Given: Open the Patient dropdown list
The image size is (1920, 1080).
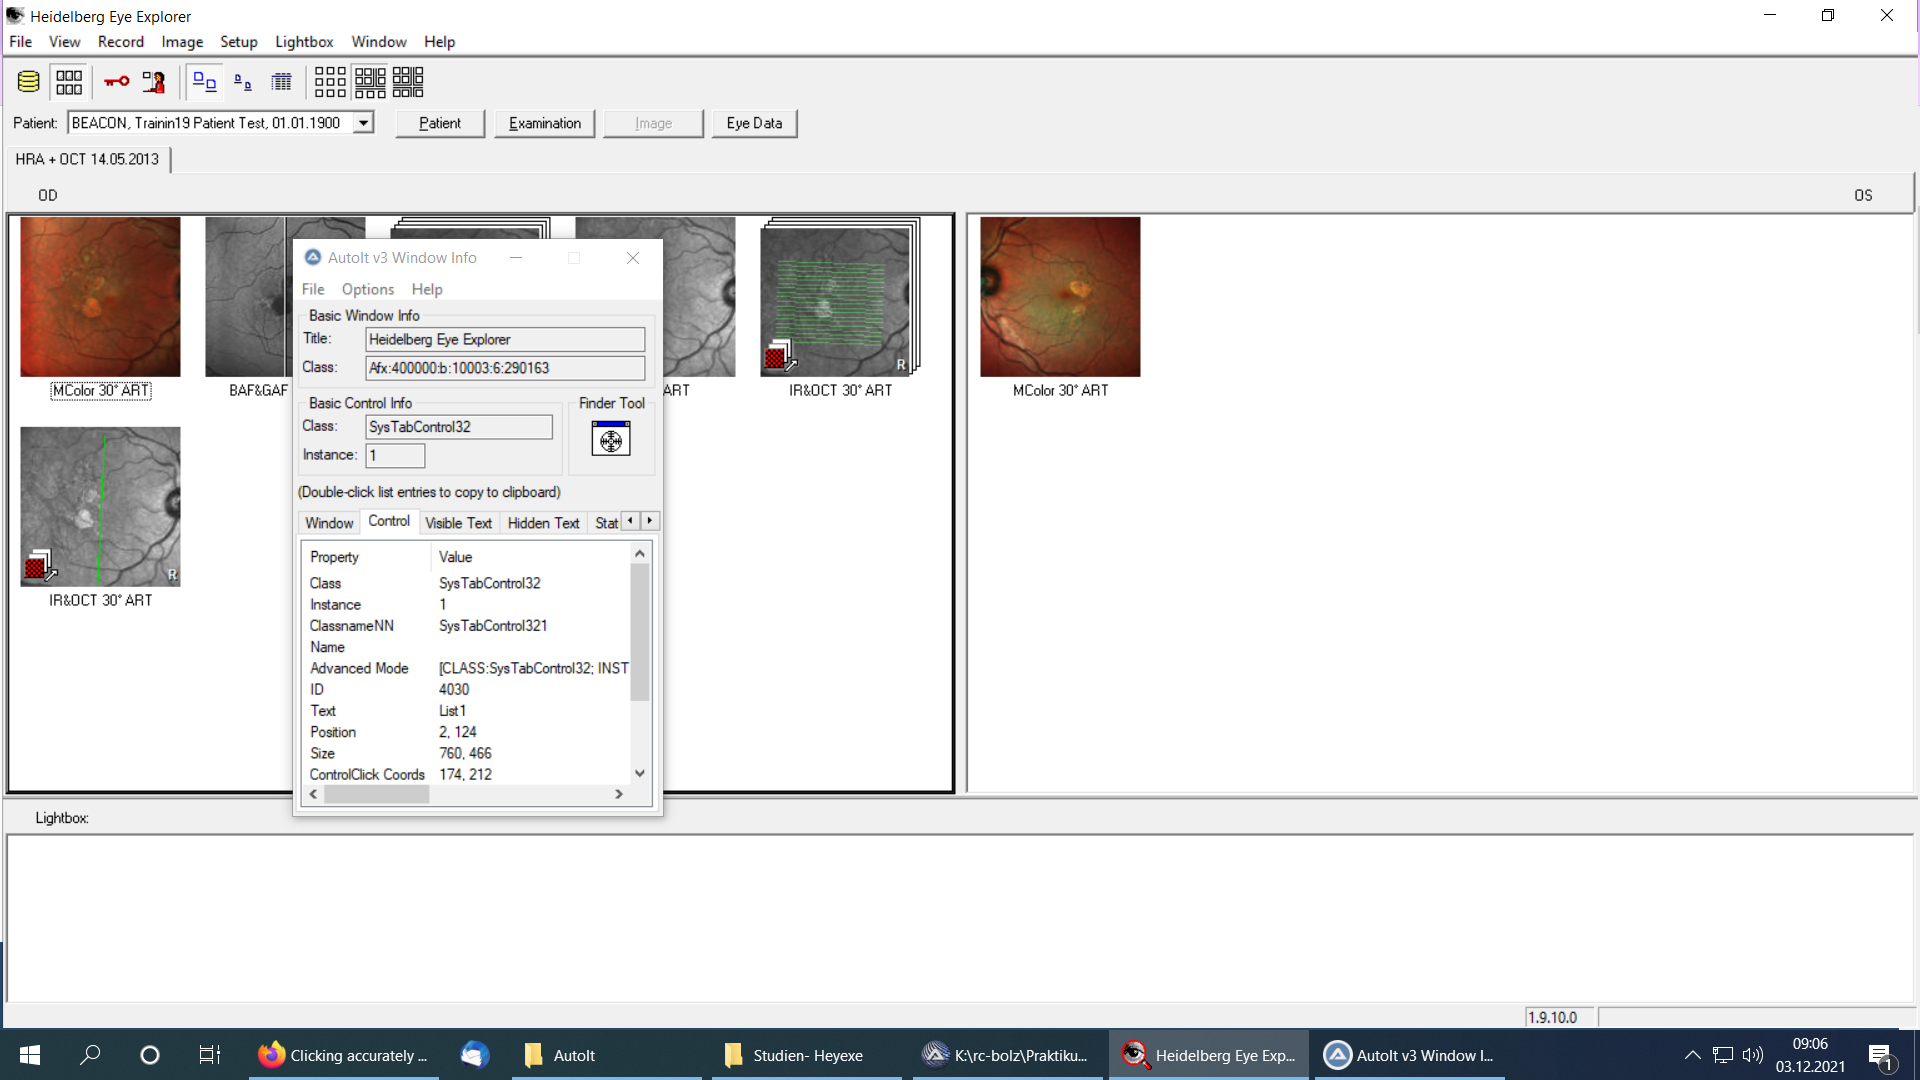Looking at the screenshot, I should click(364, 123).
